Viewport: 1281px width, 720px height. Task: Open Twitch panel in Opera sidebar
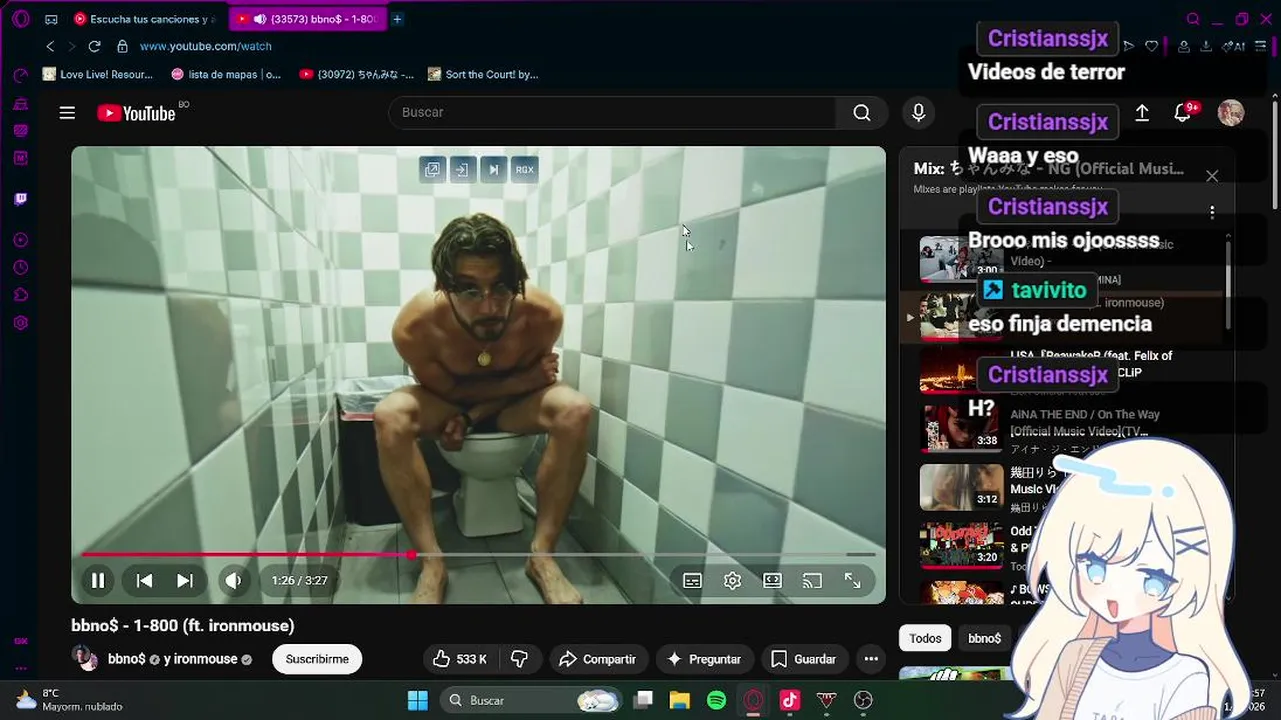coord(20,198)
